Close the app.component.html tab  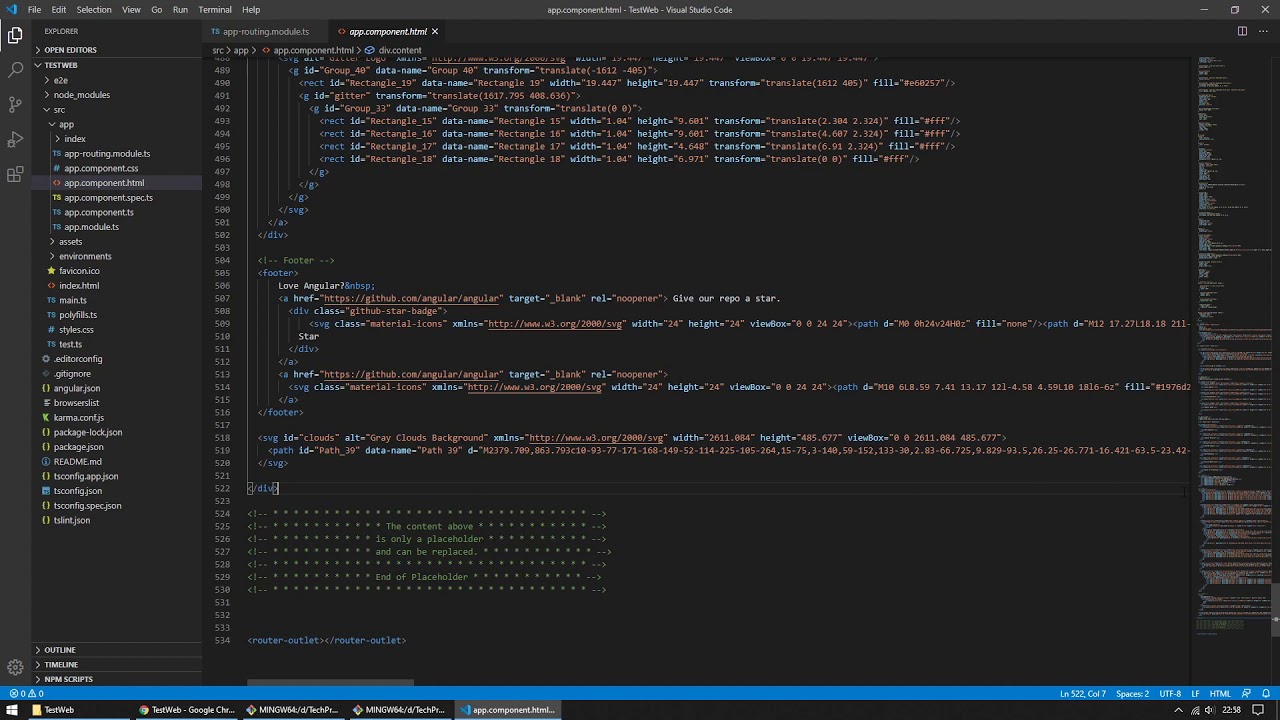pos(434,32)
